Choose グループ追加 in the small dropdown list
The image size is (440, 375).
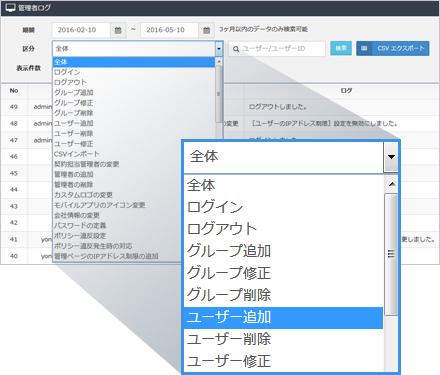[134, 93]
